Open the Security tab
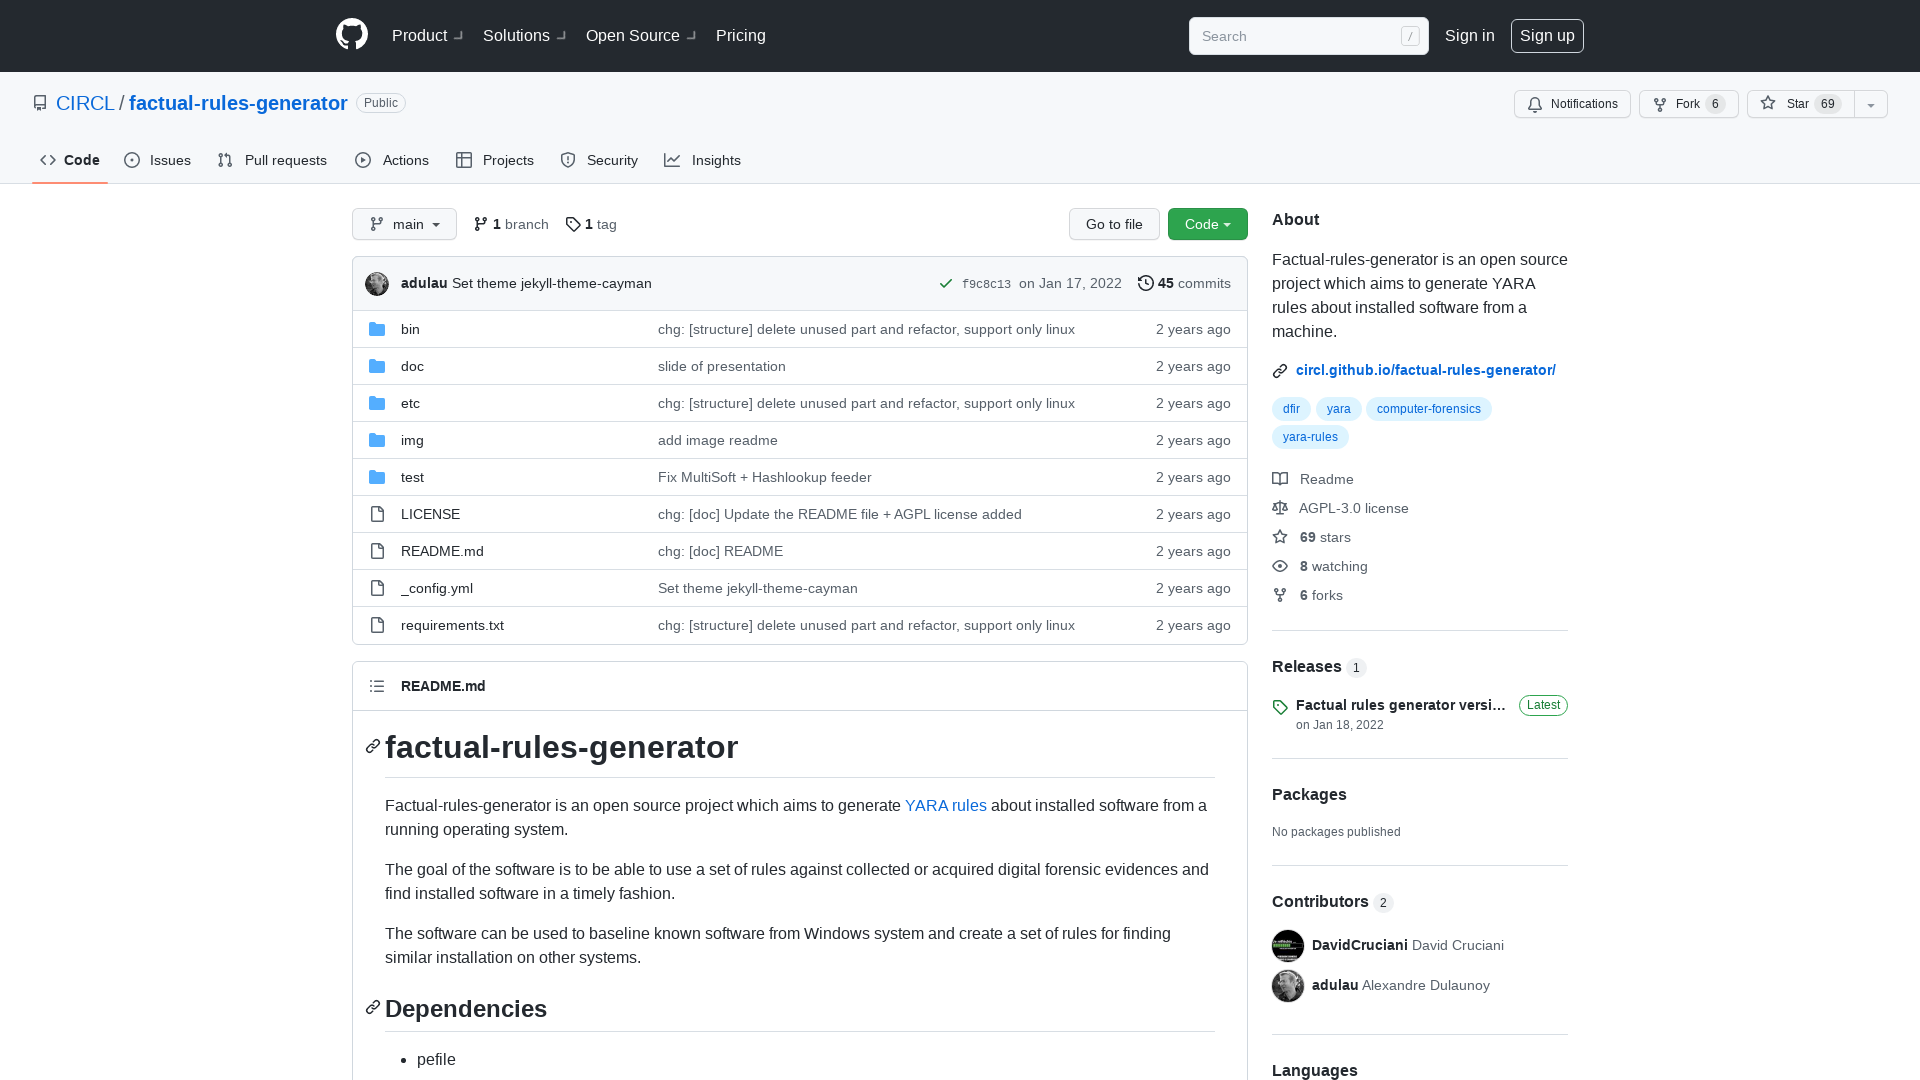The image size is (1920, 1080). pyautogui.click(x=599, y=160)
